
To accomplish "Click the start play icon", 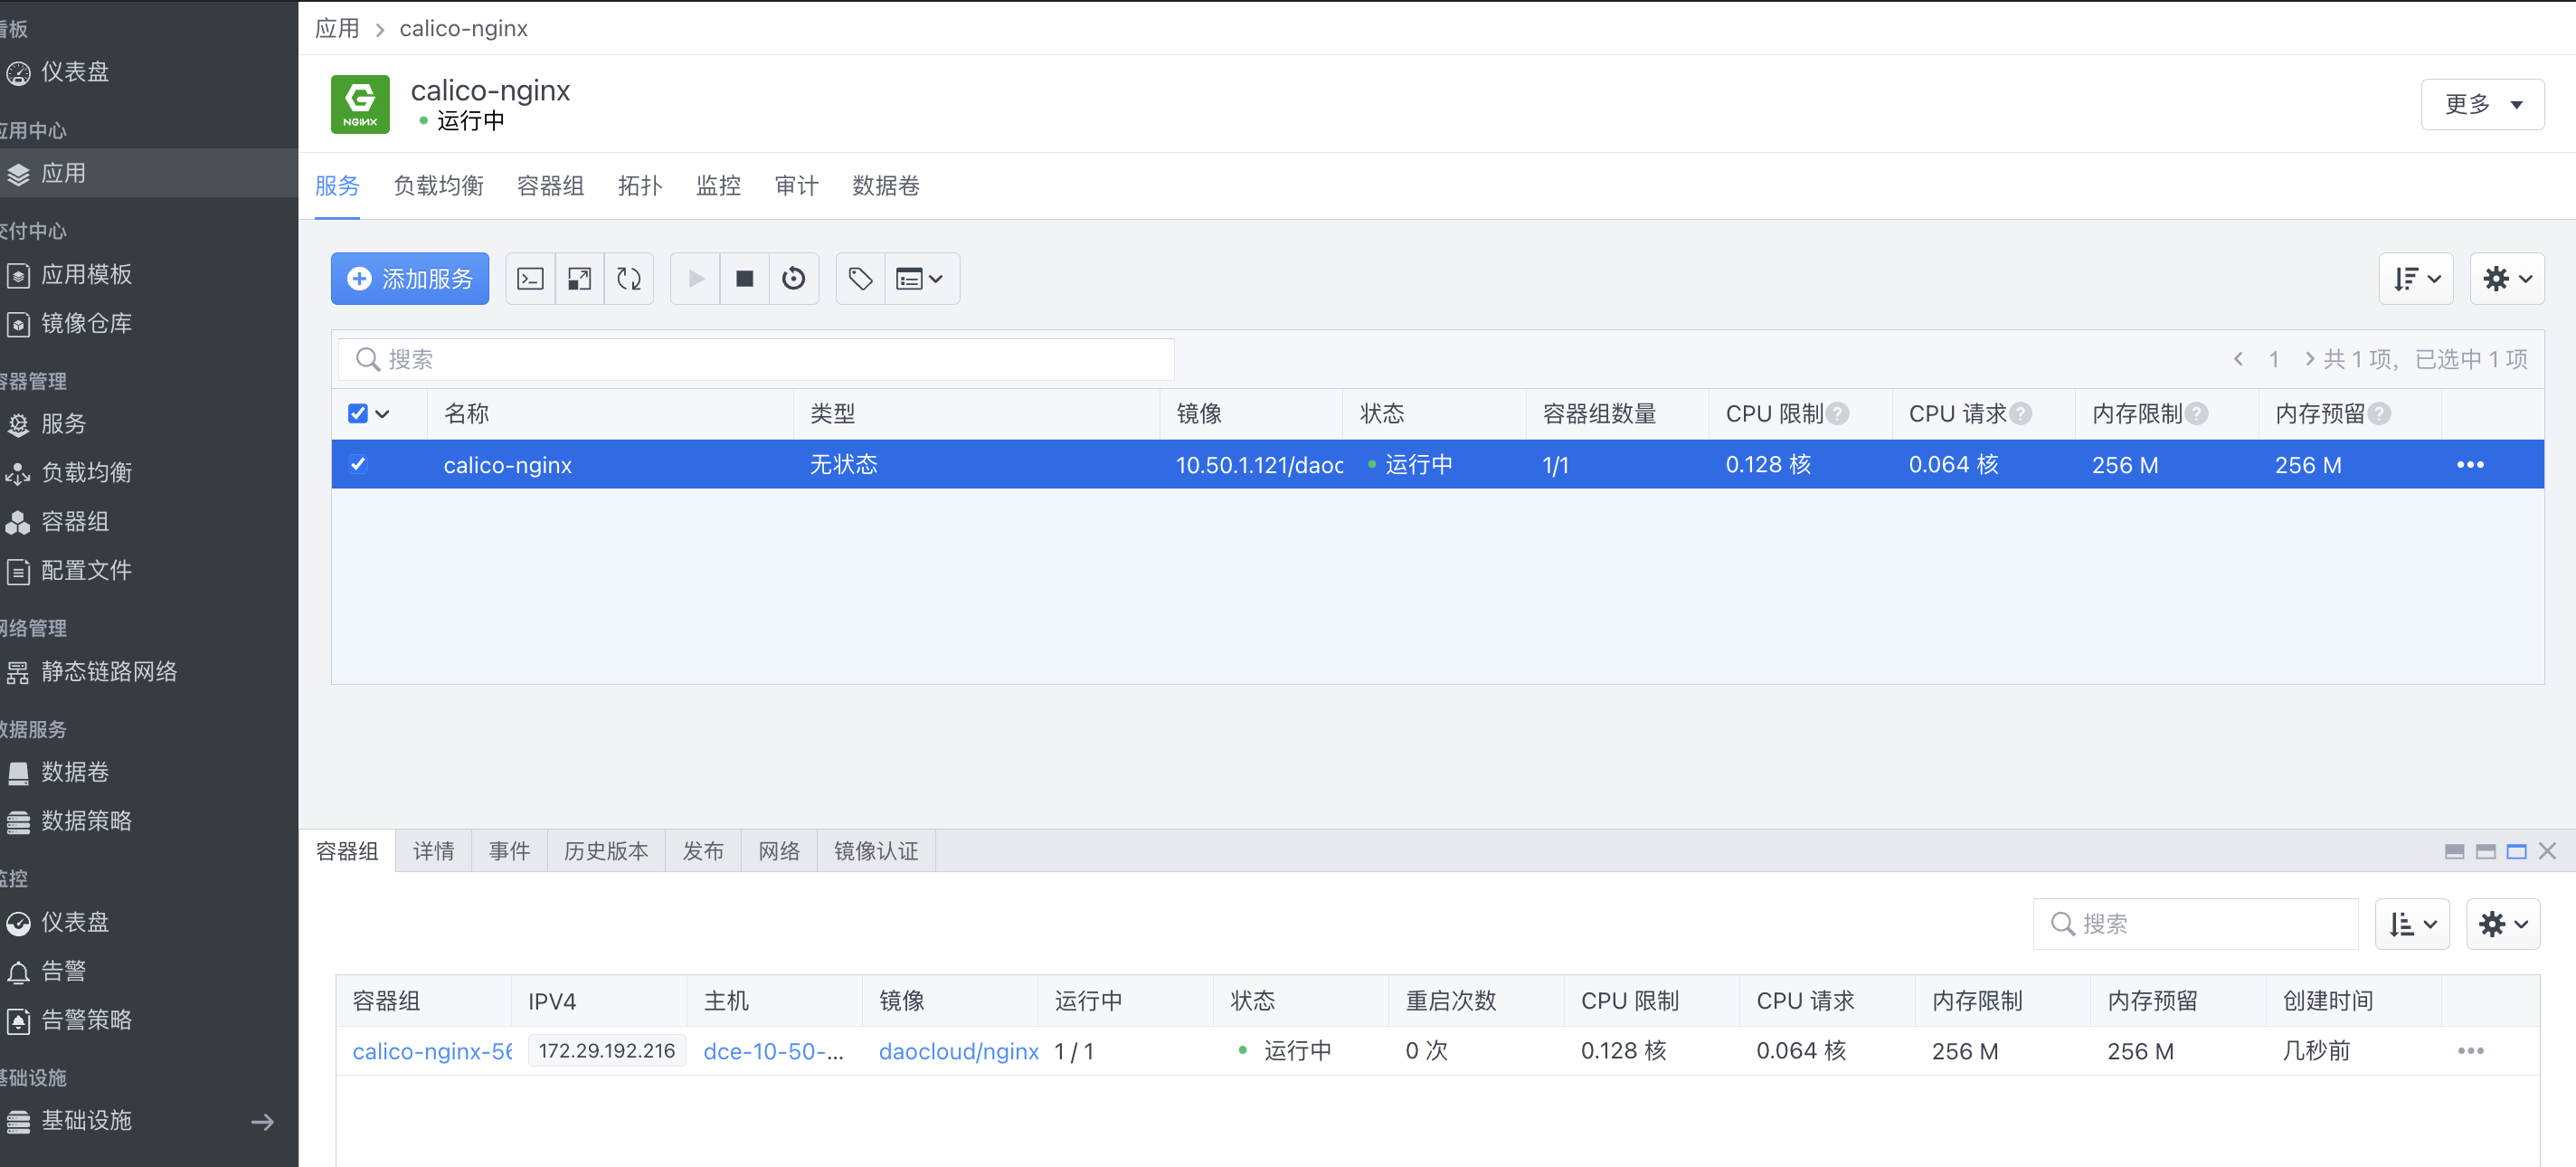I will pos(696,279).
